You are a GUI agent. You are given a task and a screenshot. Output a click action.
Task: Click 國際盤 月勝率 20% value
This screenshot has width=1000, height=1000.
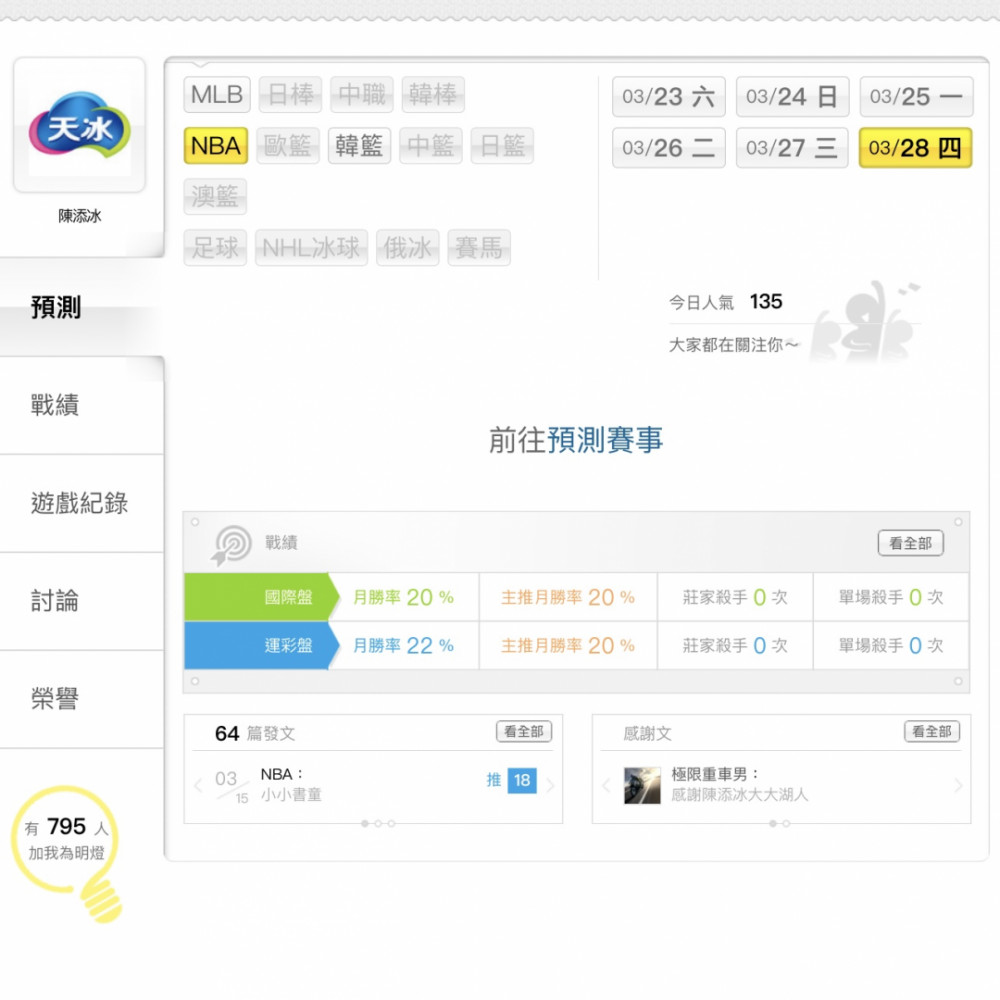tap(404, 598)
